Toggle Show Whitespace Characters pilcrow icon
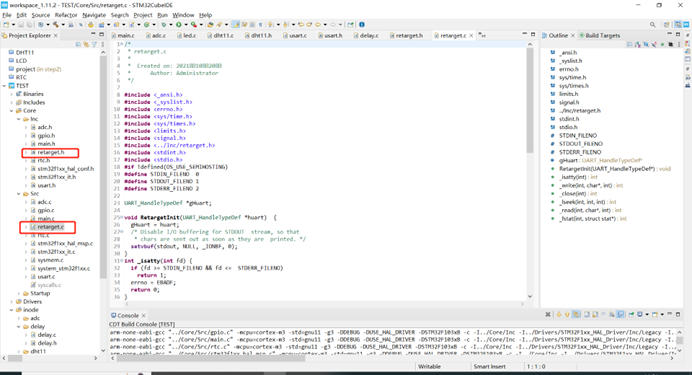Viewport: 692px width, 375px height. pos(260,24)
